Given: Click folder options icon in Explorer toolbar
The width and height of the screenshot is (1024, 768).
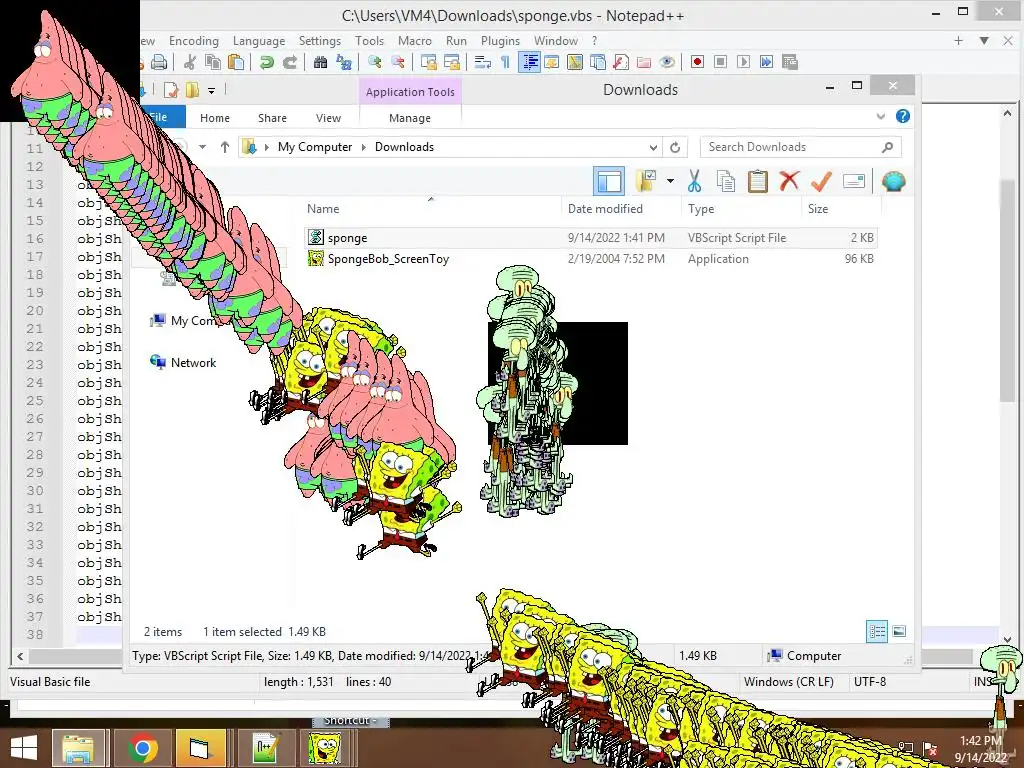Looking at the screenshot, I should [x=646, y=181].
